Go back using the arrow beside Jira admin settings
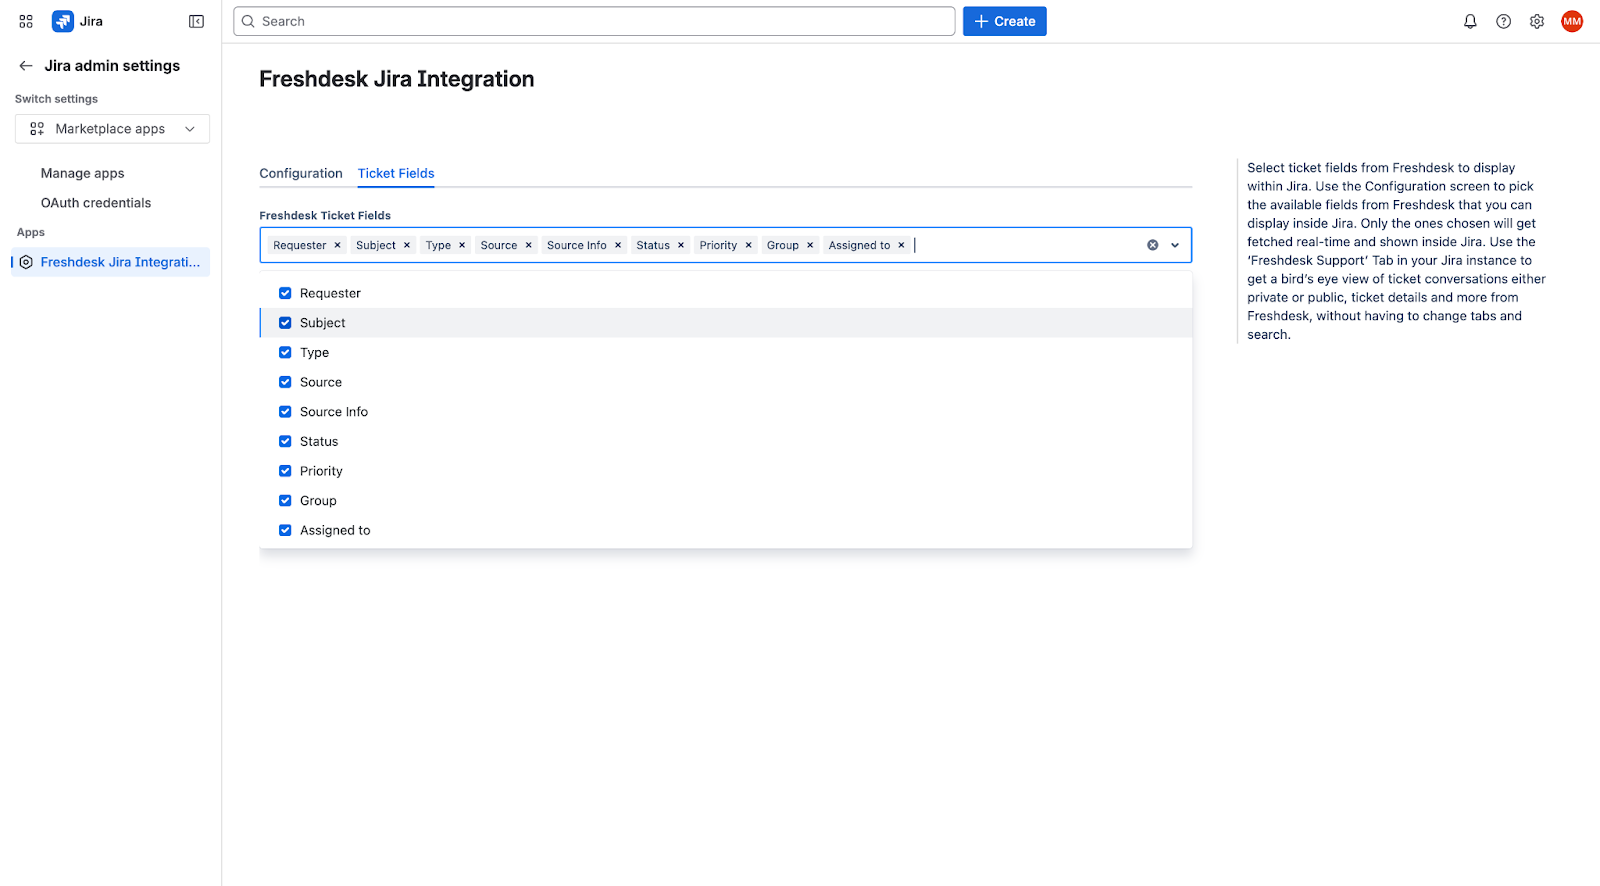Screen dimensions: 1600x886 tap(26, 66)
